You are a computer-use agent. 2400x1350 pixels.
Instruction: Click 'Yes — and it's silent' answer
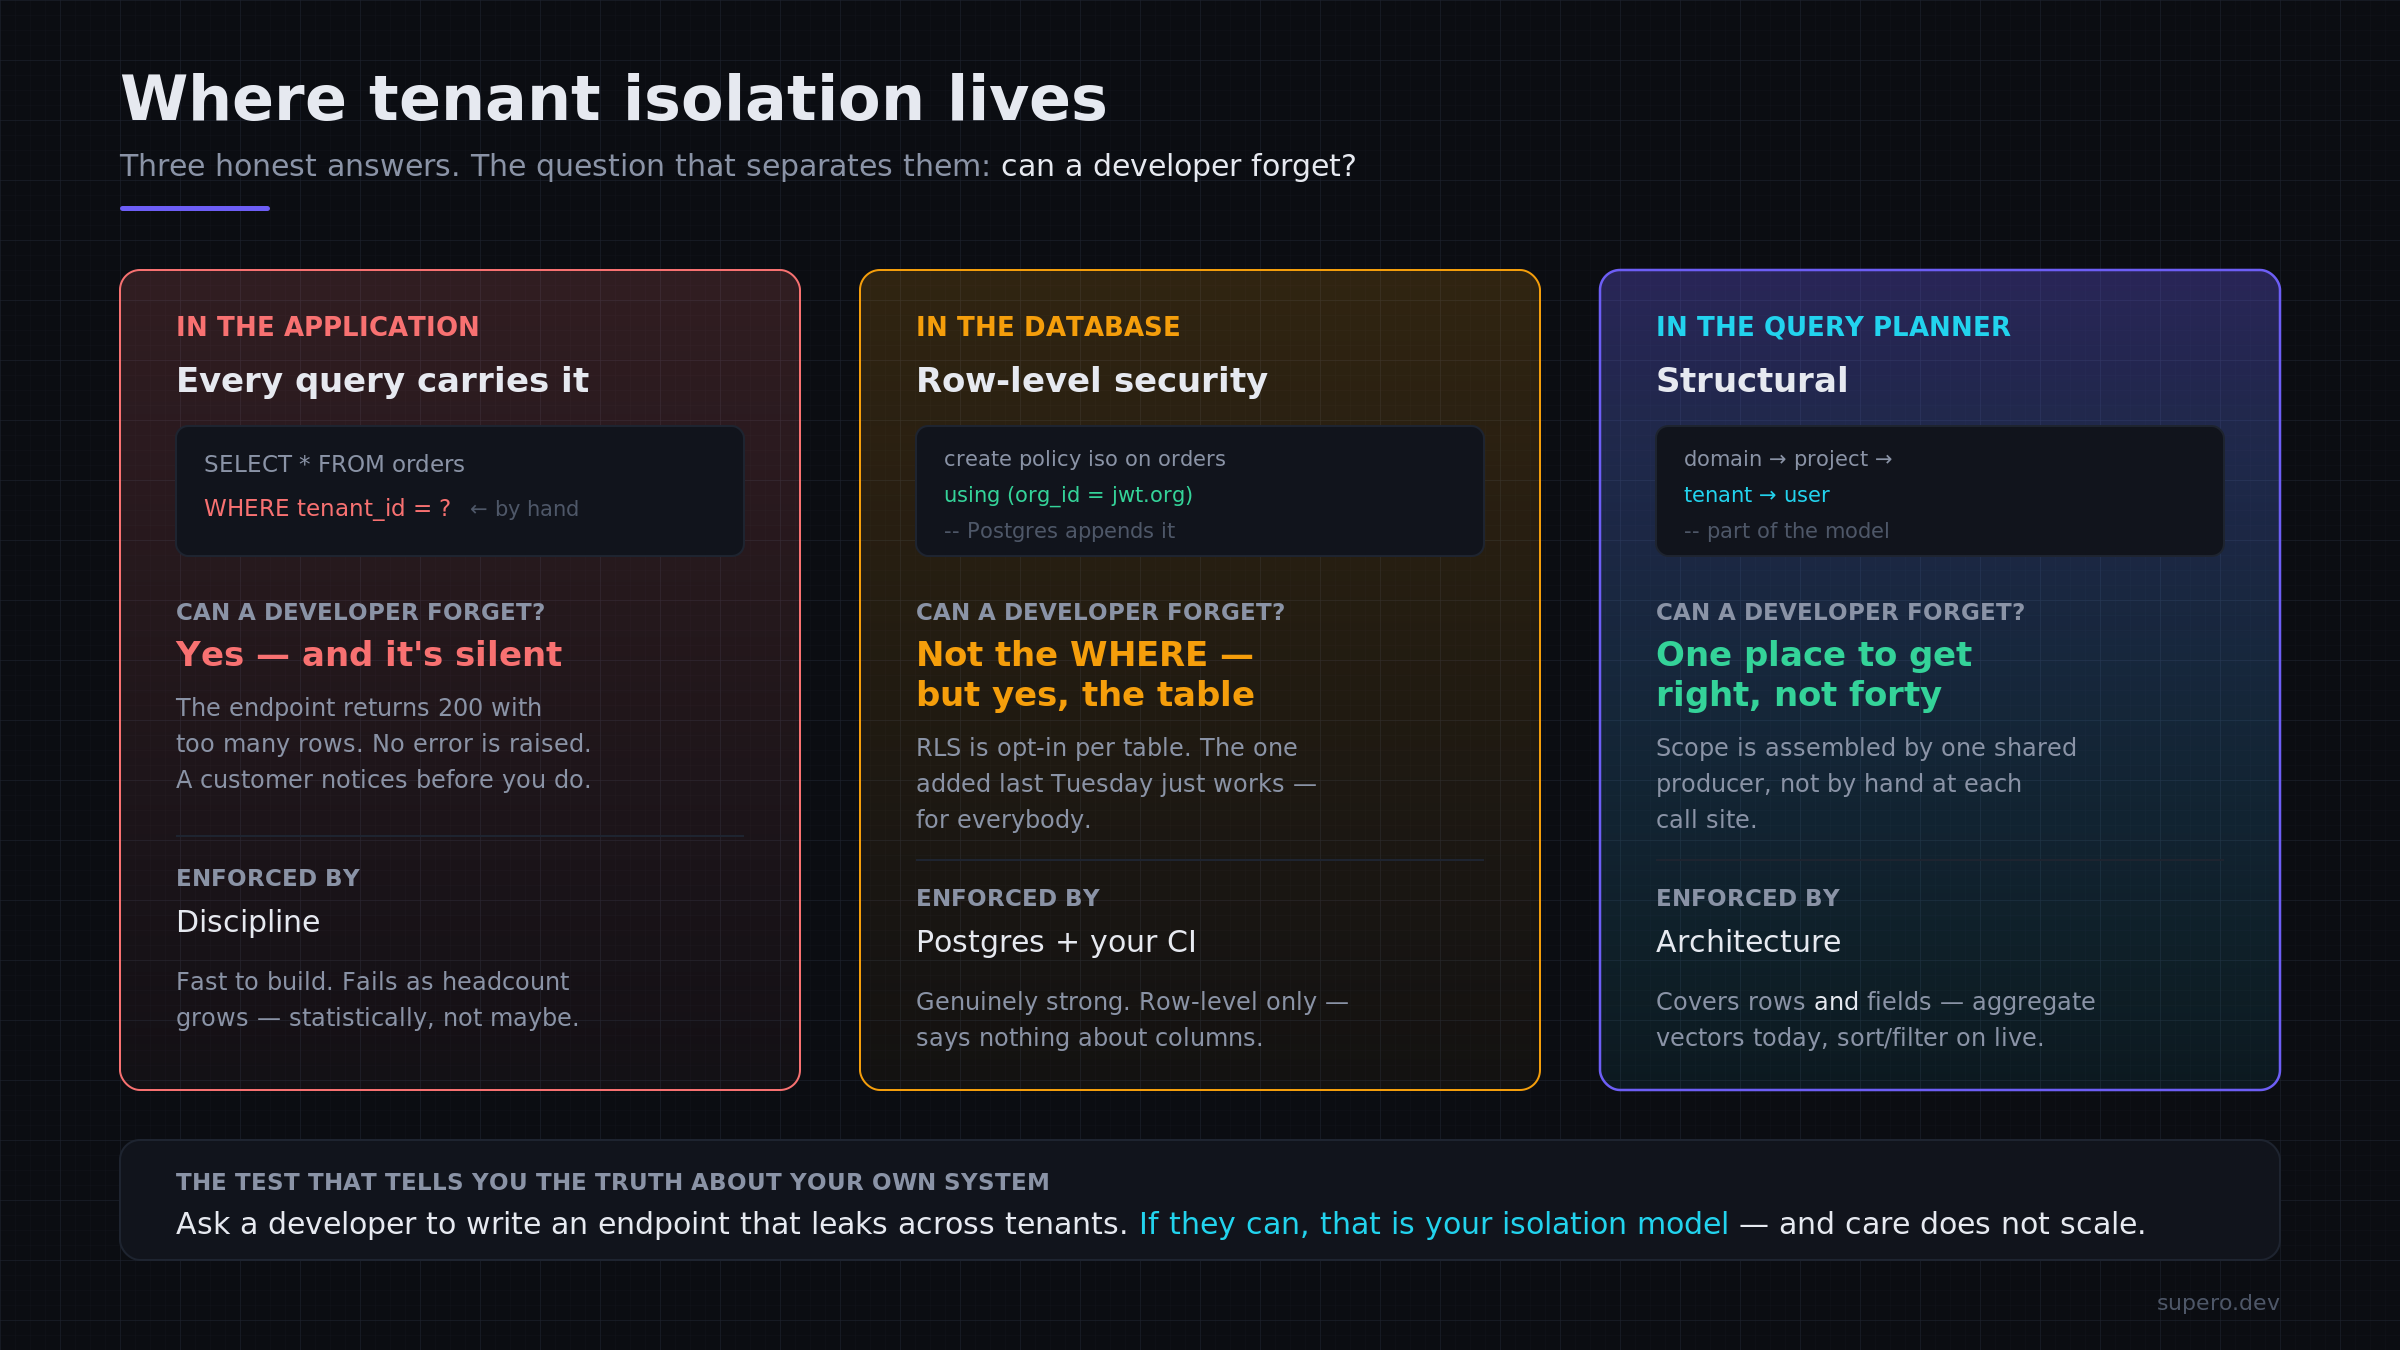[x=369, y=654]
